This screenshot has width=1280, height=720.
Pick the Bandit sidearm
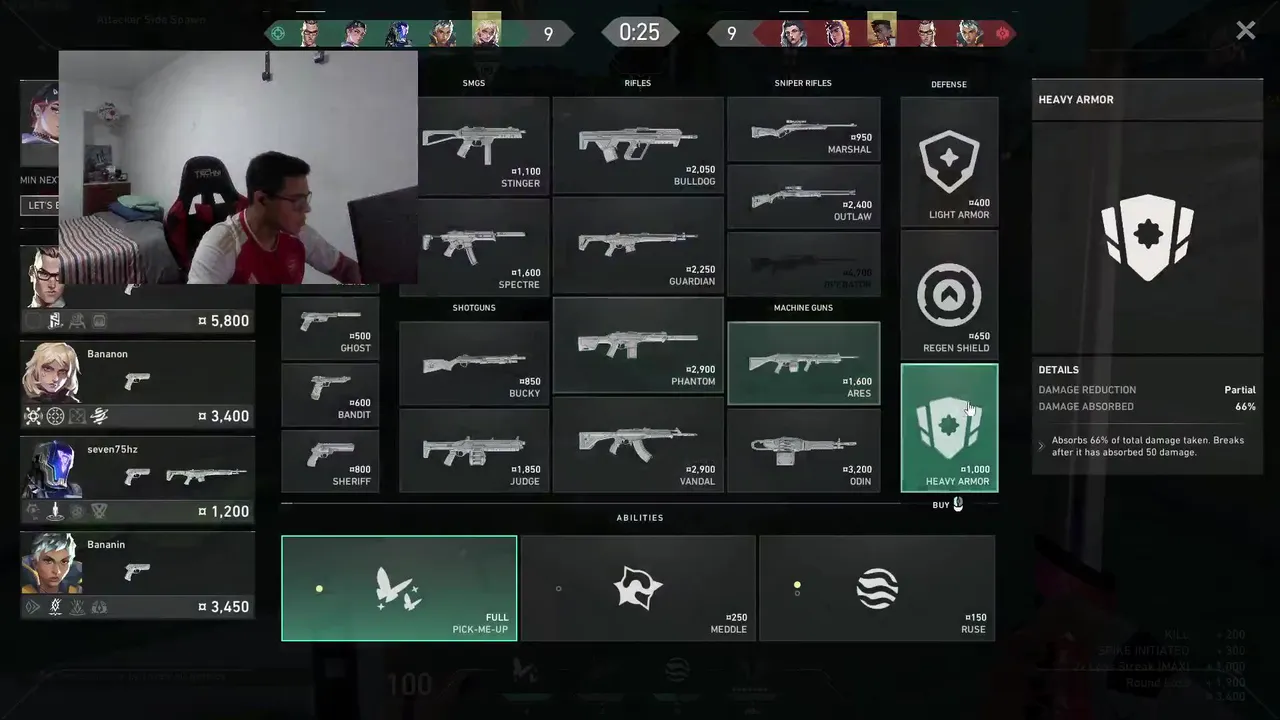330,394
